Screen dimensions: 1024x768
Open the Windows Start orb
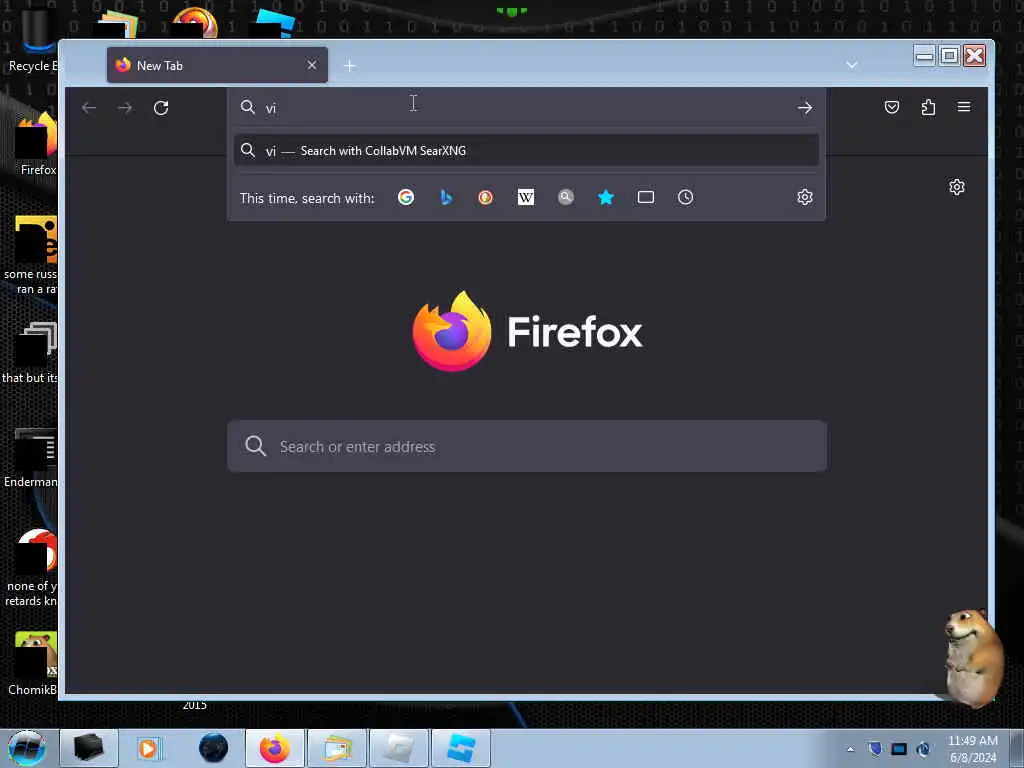click(x=27, y=748)
